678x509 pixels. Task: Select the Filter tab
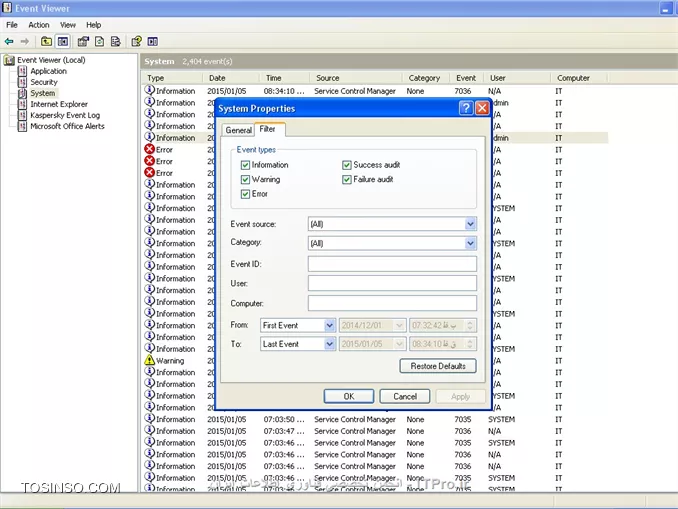click(268, 129)
